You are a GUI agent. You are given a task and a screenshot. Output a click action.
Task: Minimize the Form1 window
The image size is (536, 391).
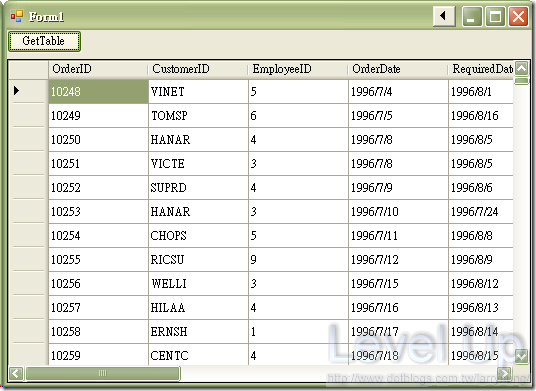[x=472, y=16]
